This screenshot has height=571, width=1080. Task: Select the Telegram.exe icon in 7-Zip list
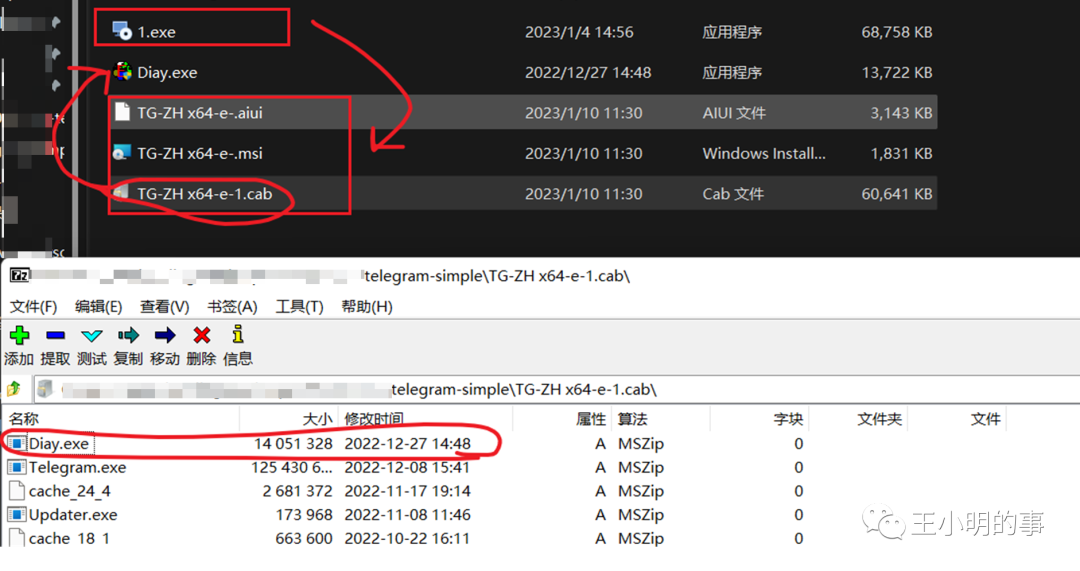(17, 467)
